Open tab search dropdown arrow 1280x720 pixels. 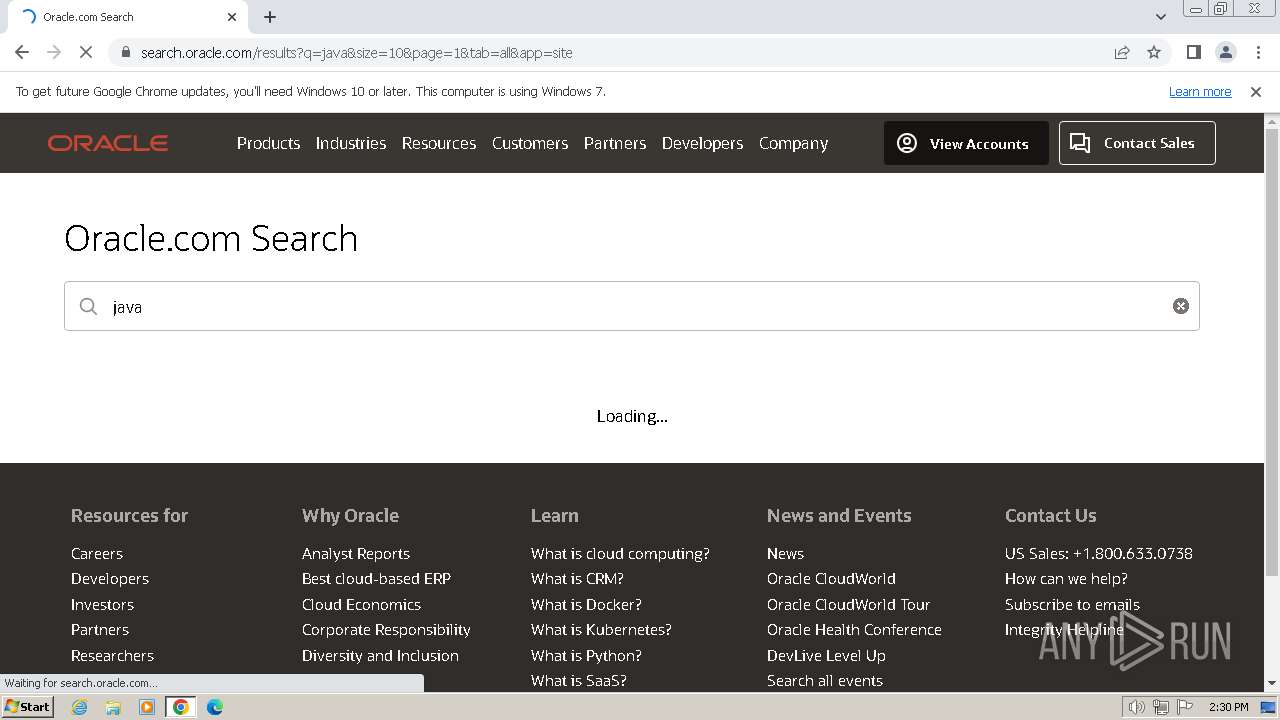coord(1161,17)
